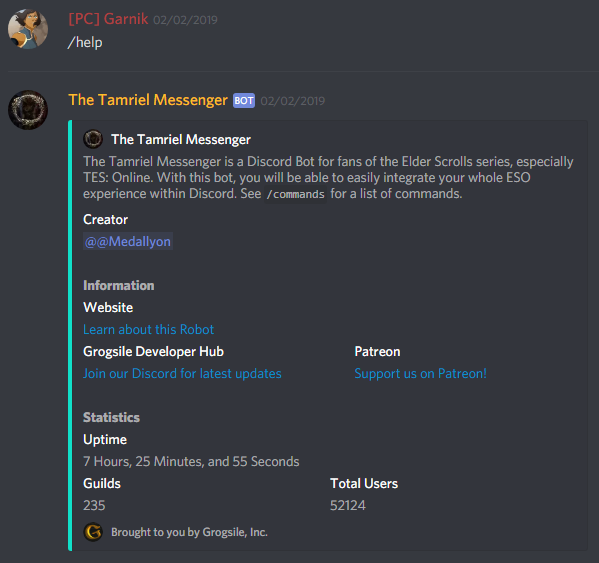The image size is (599, 563).
Task: Click the small embed author icon
Action: click(x=93, y=139)
